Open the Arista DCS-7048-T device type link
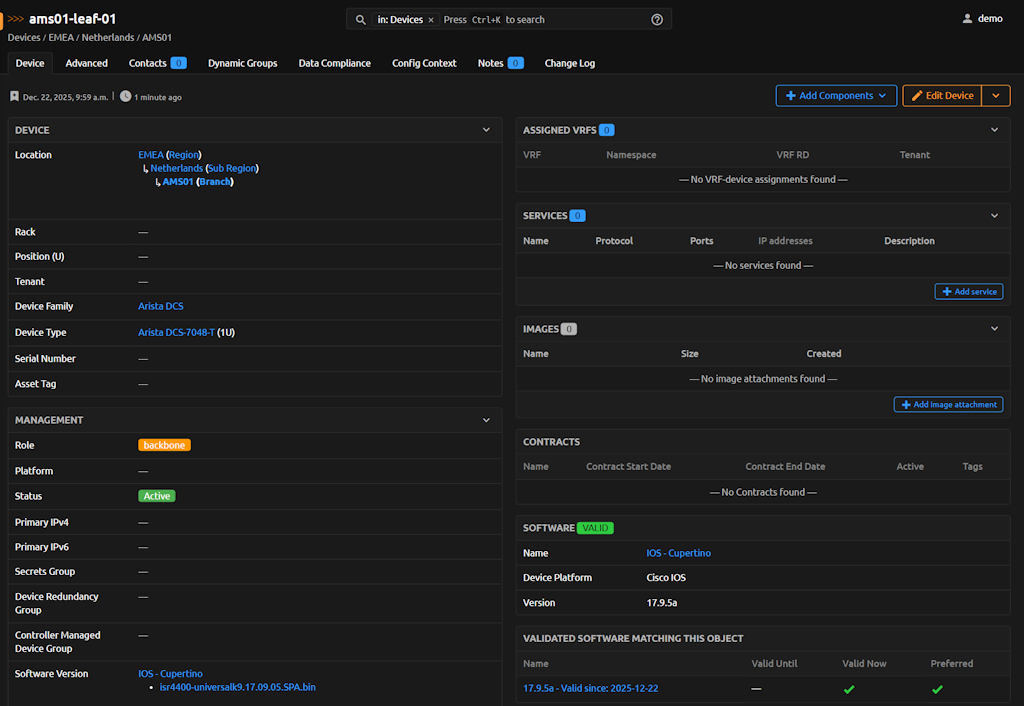Image resolution: width=1024 pixels, height=706 pixels. 176,333
